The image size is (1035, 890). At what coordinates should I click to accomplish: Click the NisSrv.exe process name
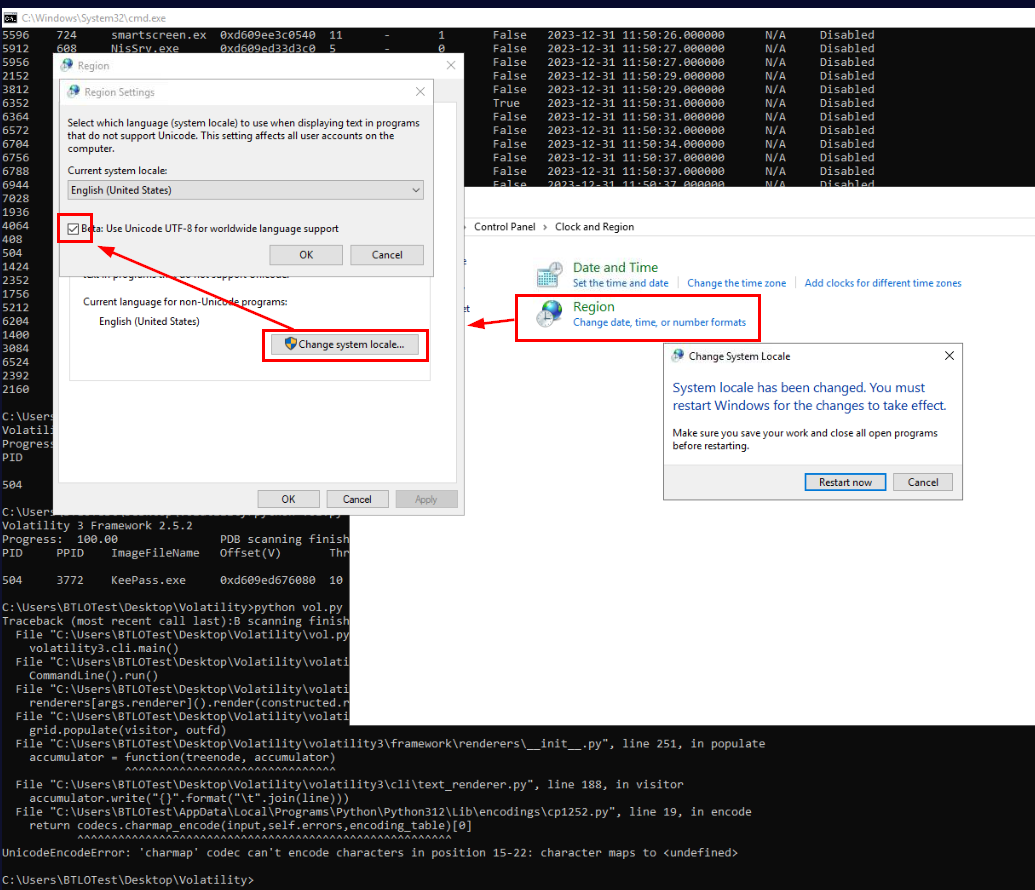pyautogui.click(x=145, y=49)
